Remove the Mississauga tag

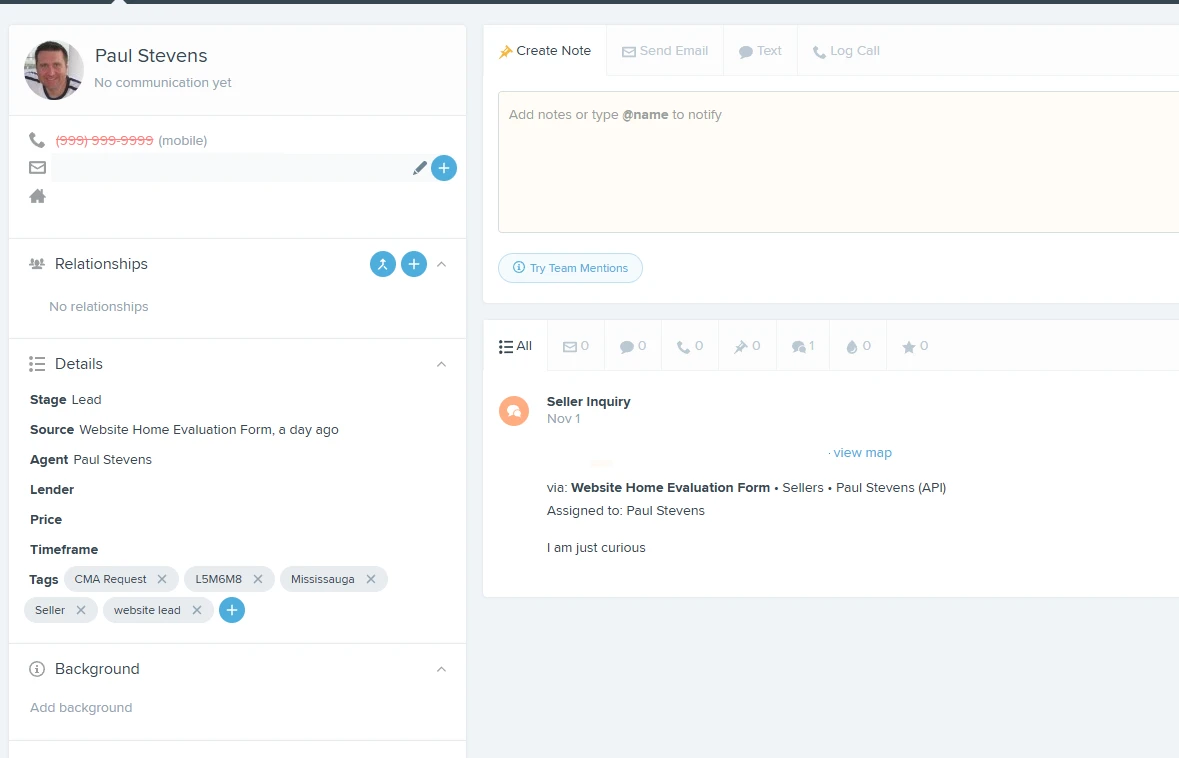[371, 579]
